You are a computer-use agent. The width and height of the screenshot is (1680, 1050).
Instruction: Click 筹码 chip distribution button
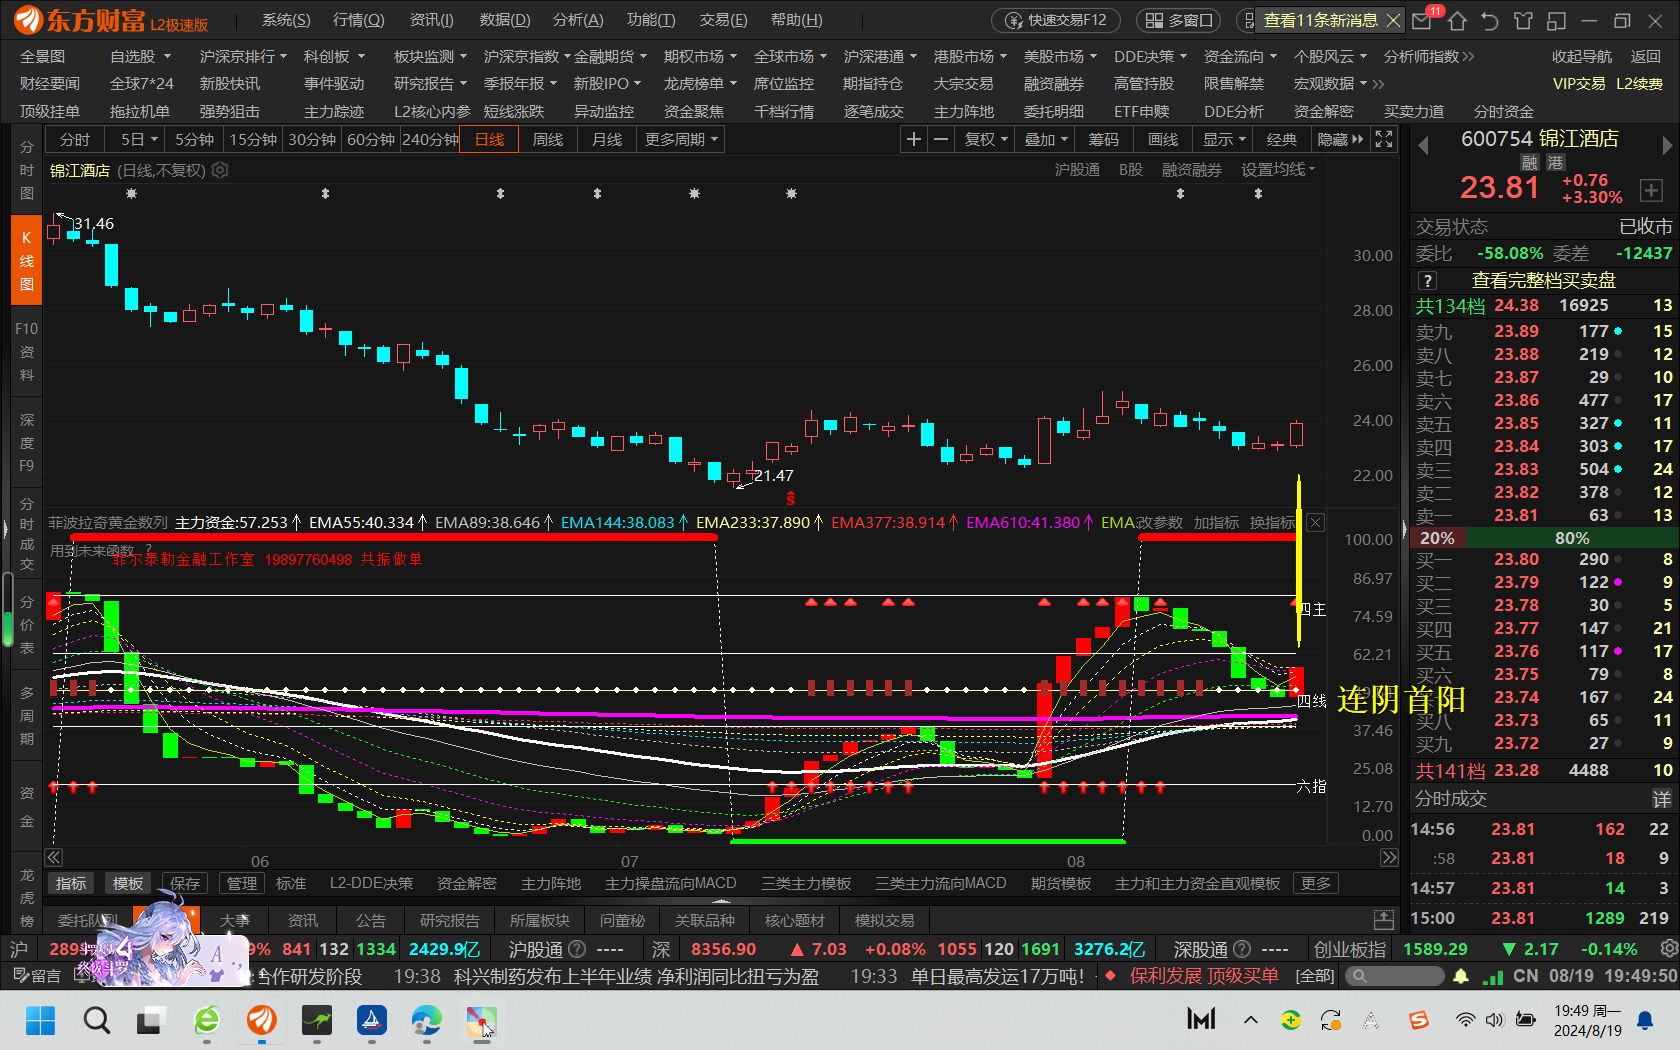tap(1103, 140)
